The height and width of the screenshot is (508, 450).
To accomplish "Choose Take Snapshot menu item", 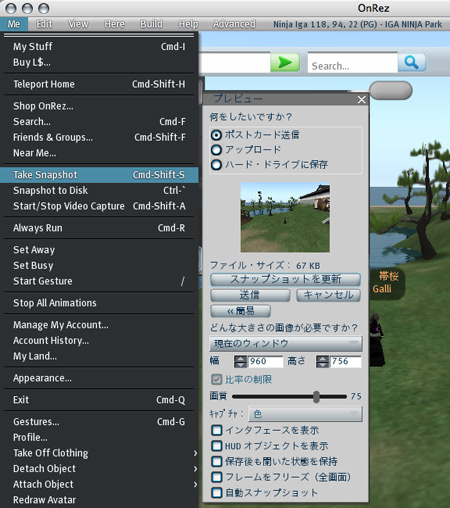I will click(x=99, y=175).
